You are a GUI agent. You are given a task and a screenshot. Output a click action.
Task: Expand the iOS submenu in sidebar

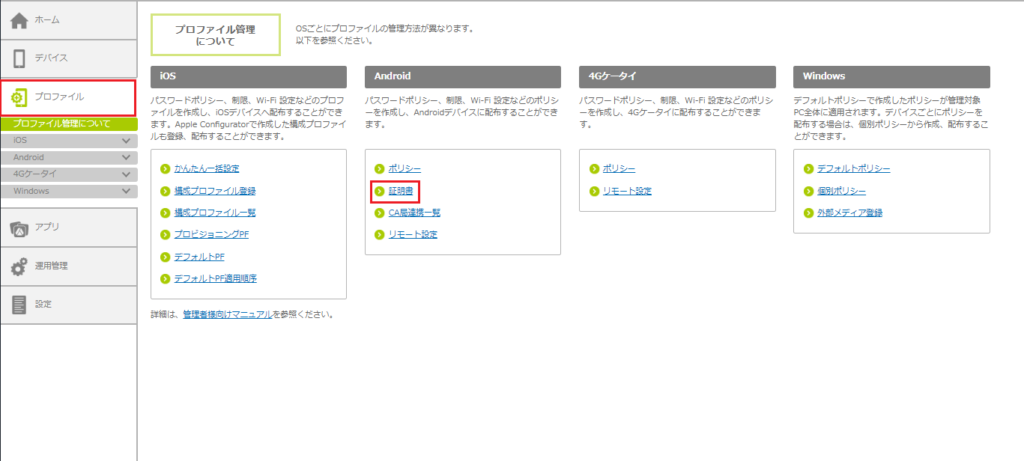pos(126,142)
